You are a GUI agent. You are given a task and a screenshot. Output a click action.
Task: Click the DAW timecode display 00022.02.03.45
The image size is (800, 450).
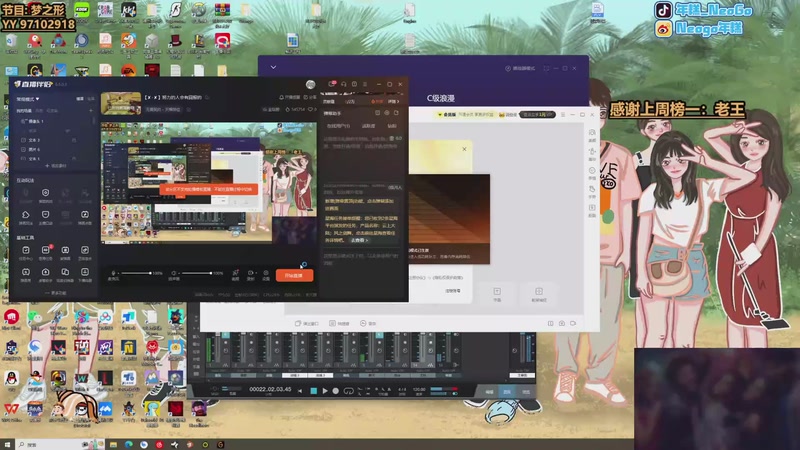pos(270,389)
